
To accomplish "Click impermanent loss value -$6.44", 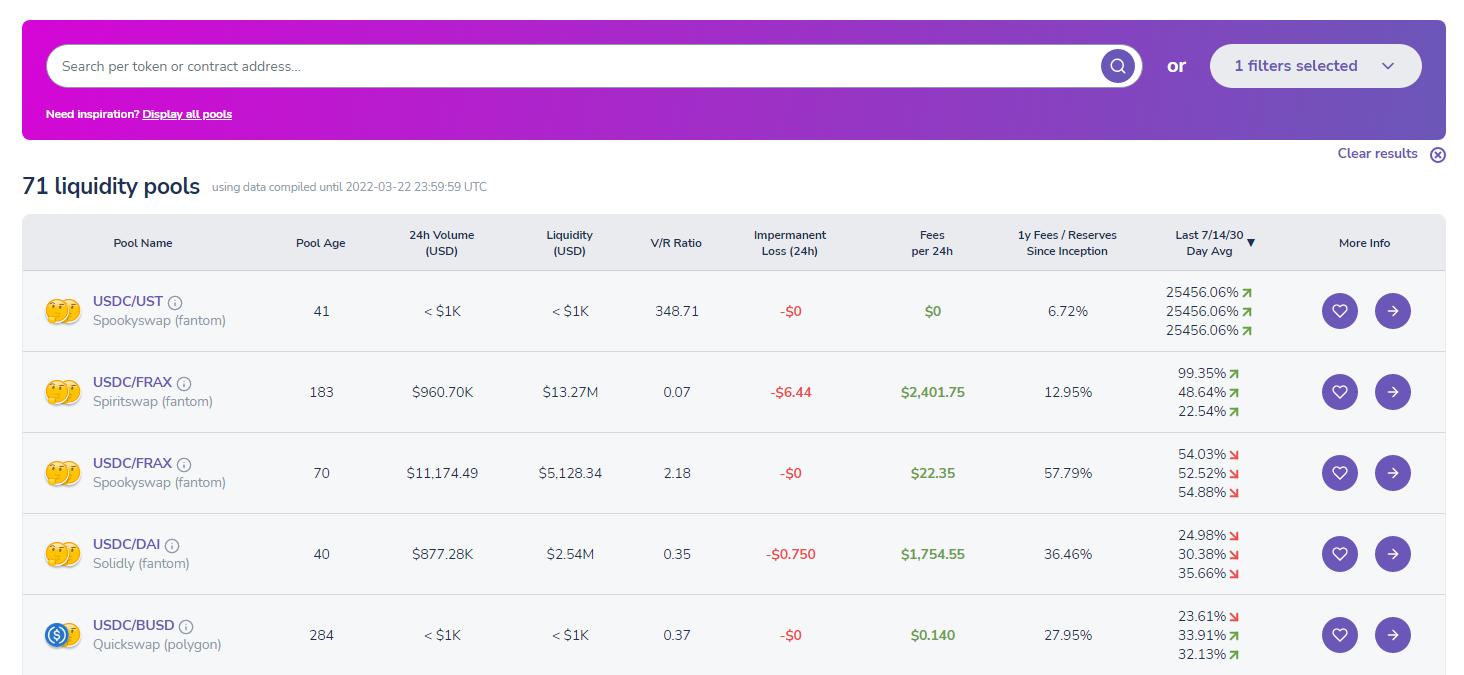I will (791, 392).
